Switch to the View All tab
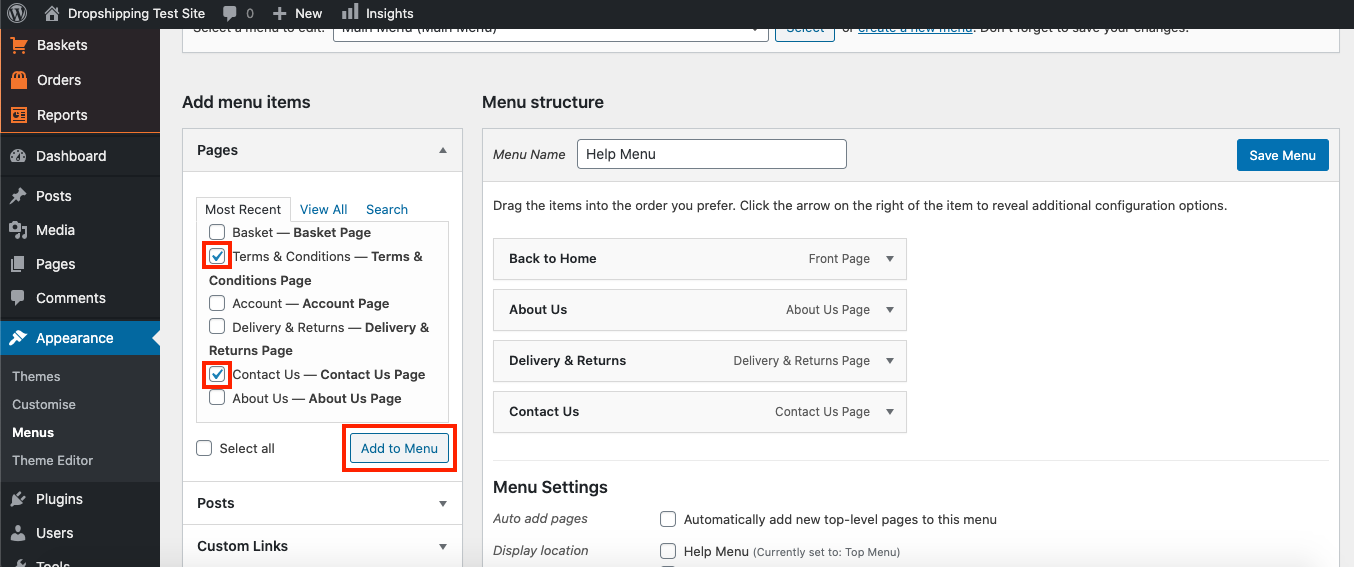1354x567 pixels. coord(323,209)
